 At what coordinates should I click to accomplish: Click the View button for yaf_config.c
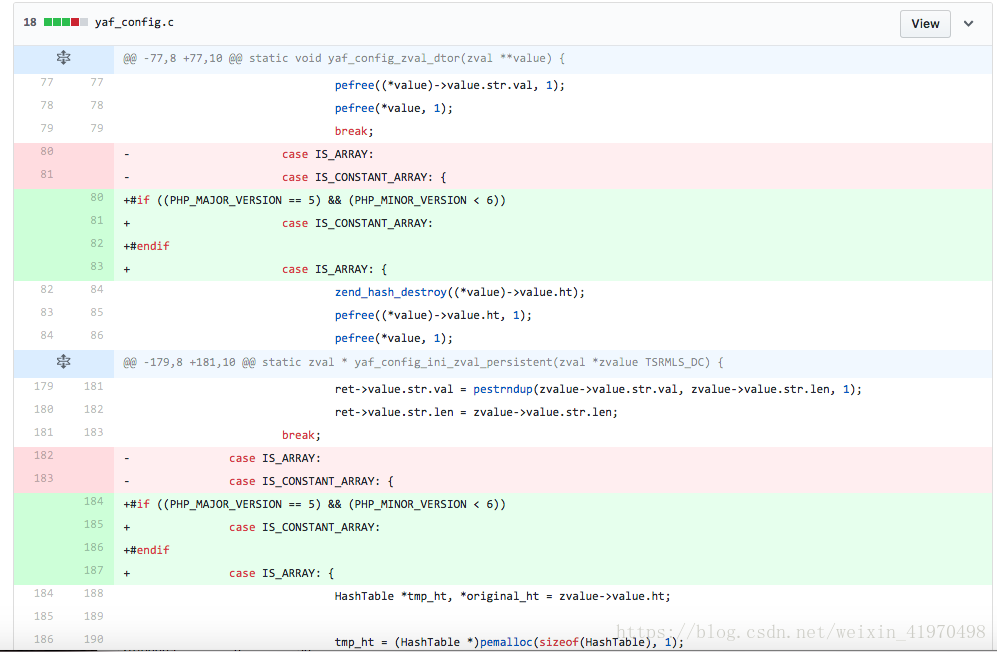pyautogui.click(x=925, y=24)
